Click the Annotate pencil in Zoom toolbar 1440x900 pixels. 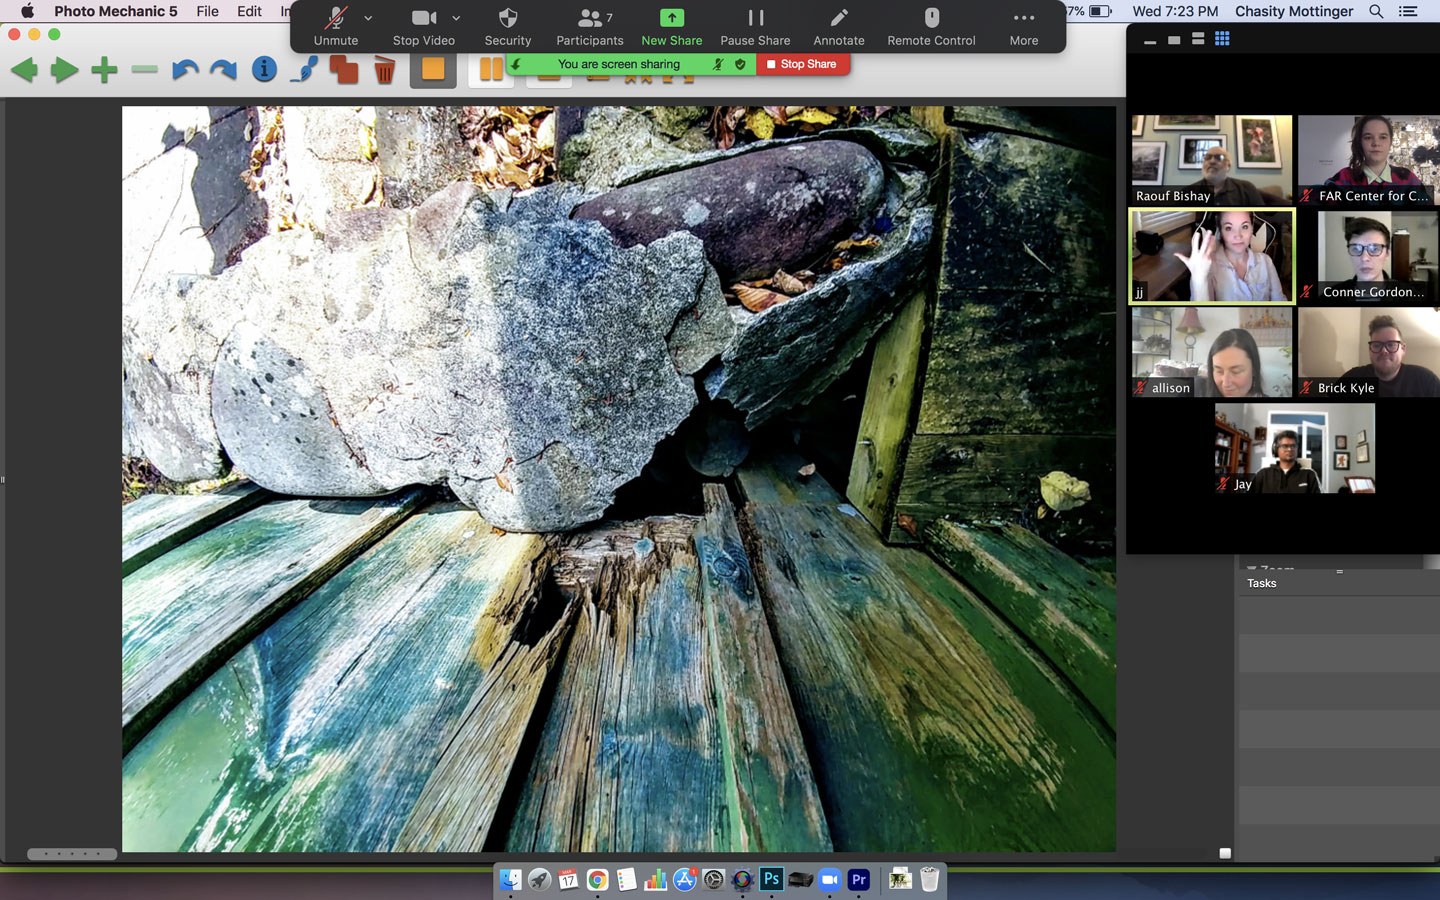point(838,27)
